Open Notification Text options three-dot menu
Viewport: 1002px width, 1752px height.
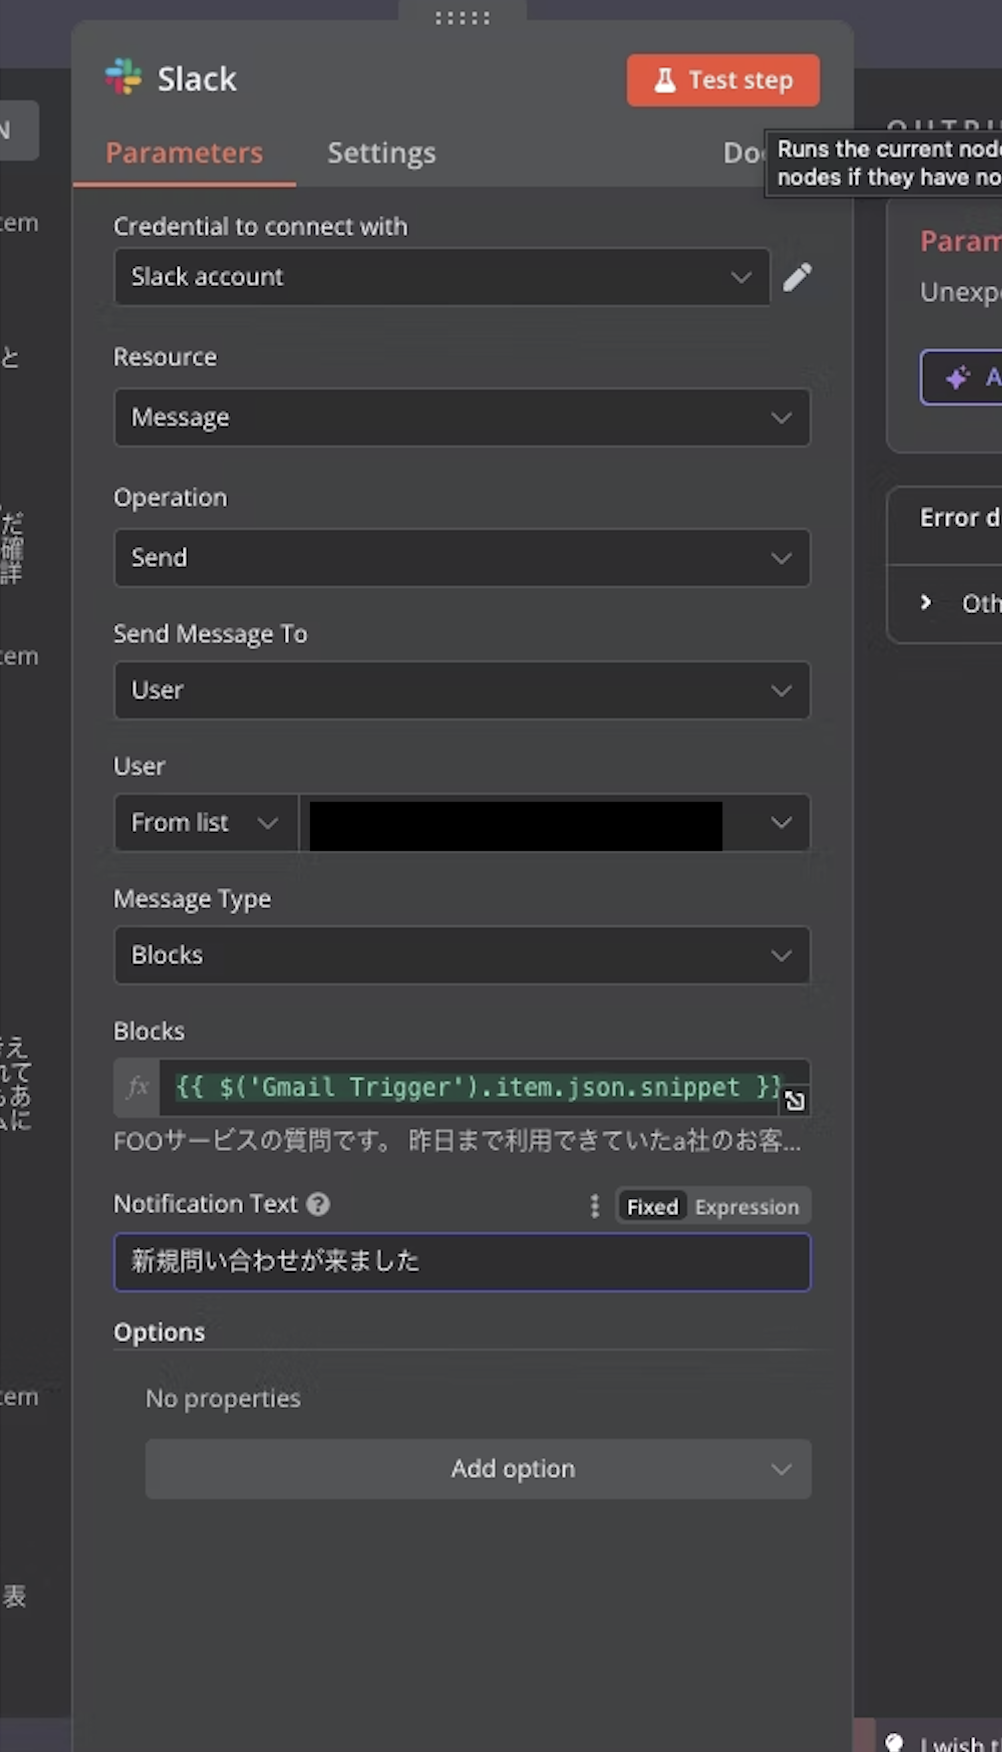(595, 1206)
